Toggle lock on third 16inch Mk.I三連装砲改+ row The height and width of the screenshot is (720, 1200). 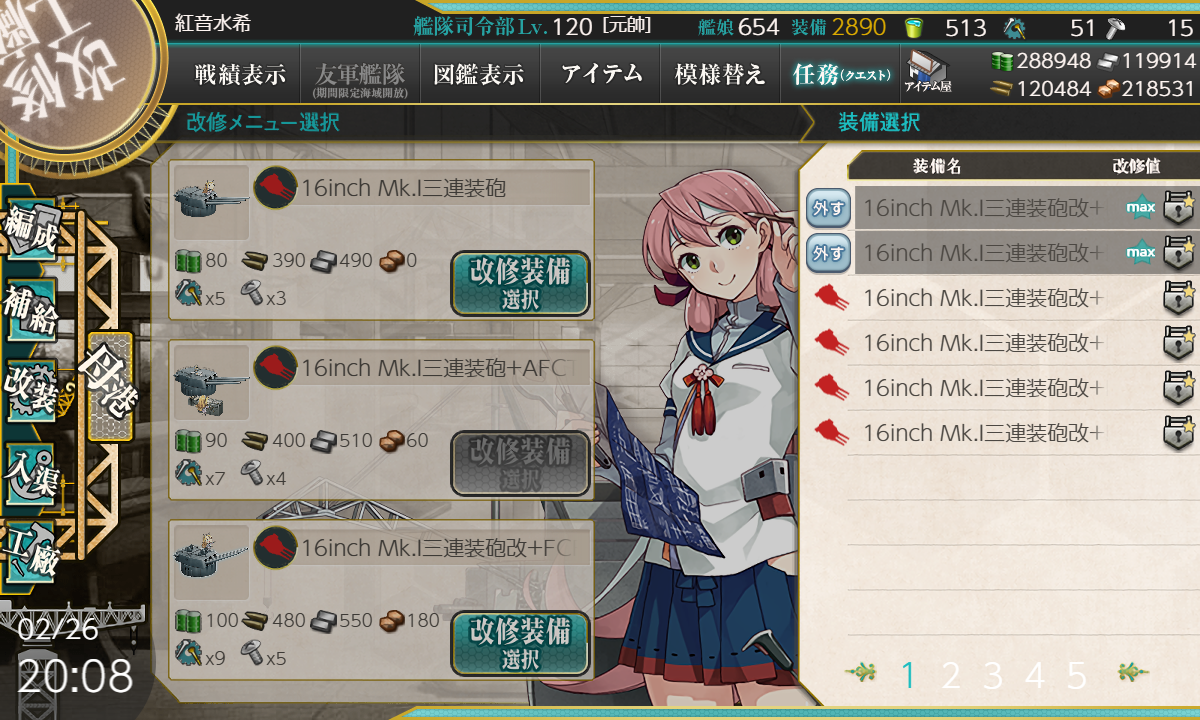pos(1180,298)
